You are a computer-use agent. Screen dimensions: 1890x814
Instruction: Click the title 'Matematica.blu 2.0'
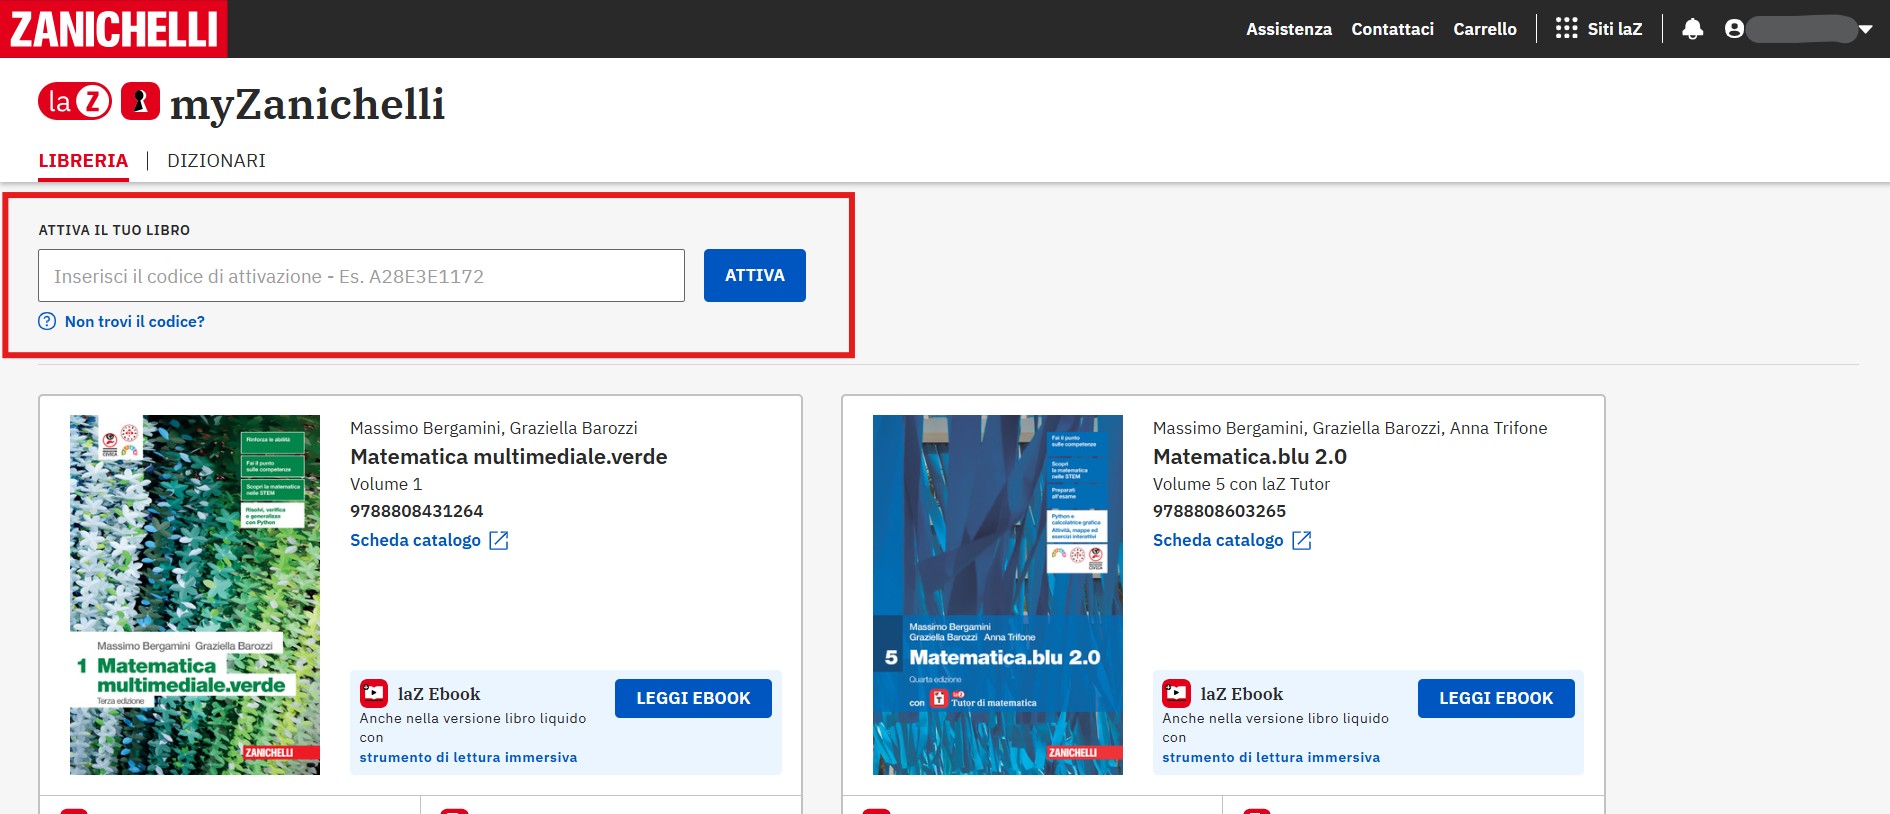coord(1249,456)
